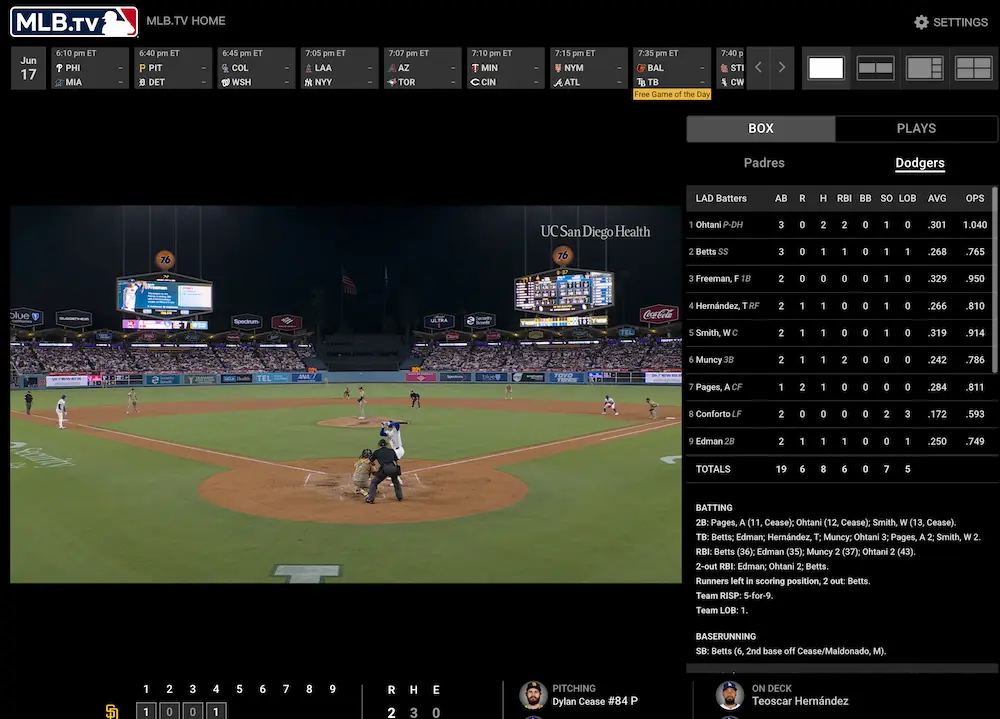Open the Jun 17 date picker

[28, 68]
